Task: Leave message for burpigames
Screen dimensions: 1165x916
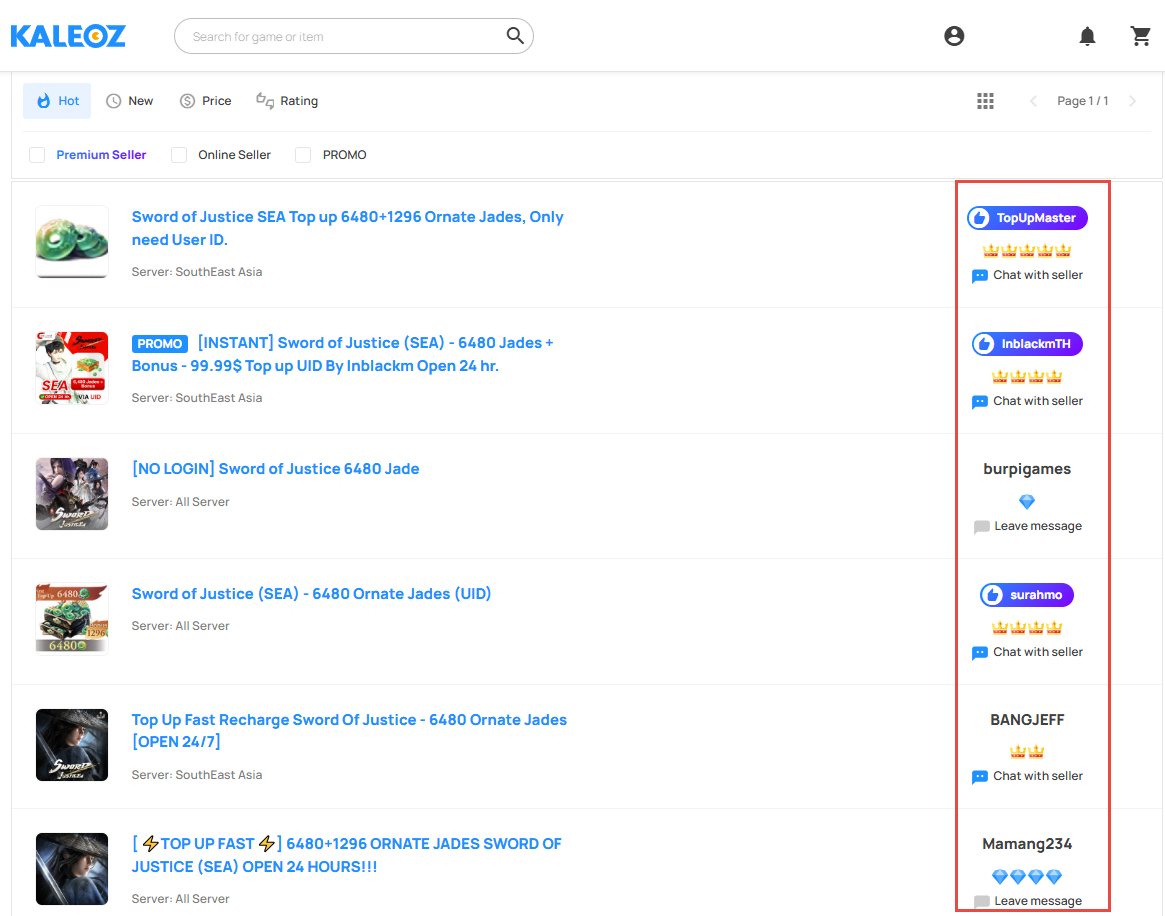Action: [1027, 526]
